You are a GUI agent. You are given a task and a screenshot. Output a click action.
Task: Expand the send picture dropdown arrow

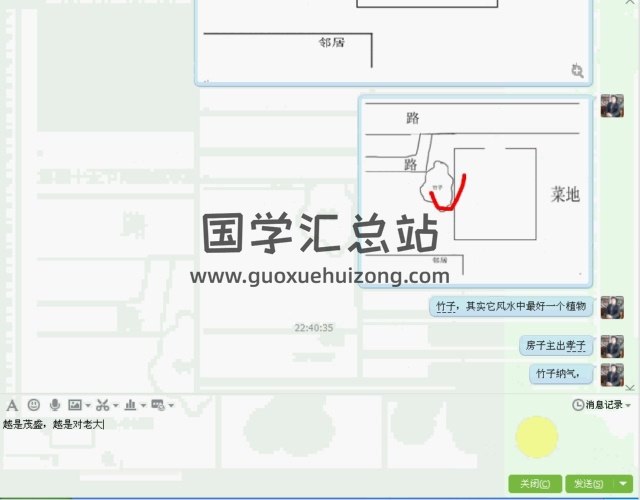(88, 405)
